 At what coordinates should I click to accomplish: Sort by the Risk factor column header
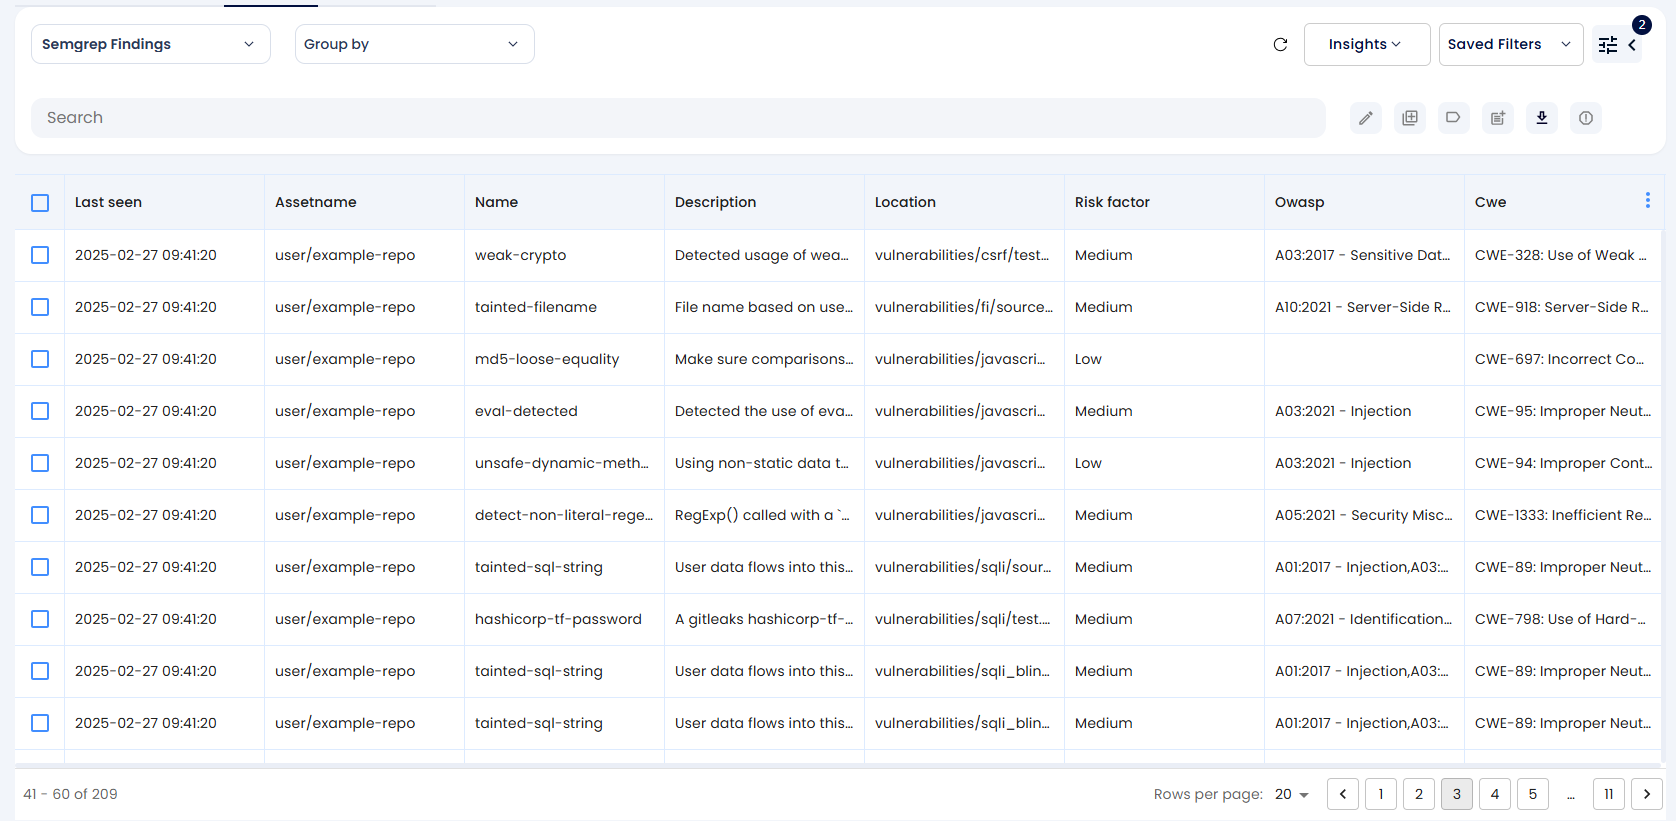1112,202
